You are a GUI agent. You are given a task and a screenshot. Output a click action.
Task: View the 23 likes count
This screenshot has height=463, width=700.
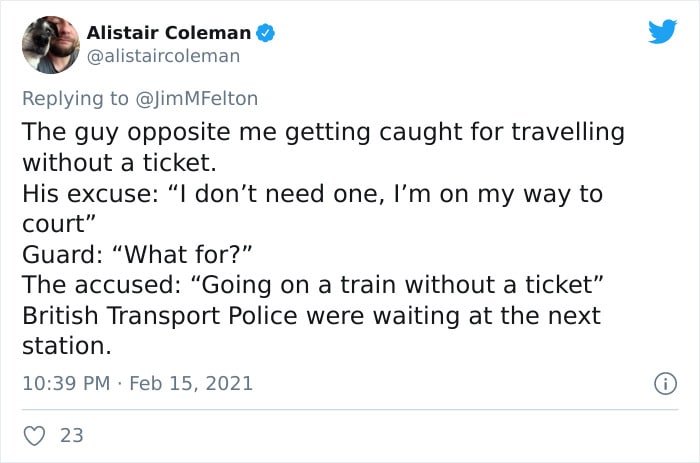tap(72, 435)
